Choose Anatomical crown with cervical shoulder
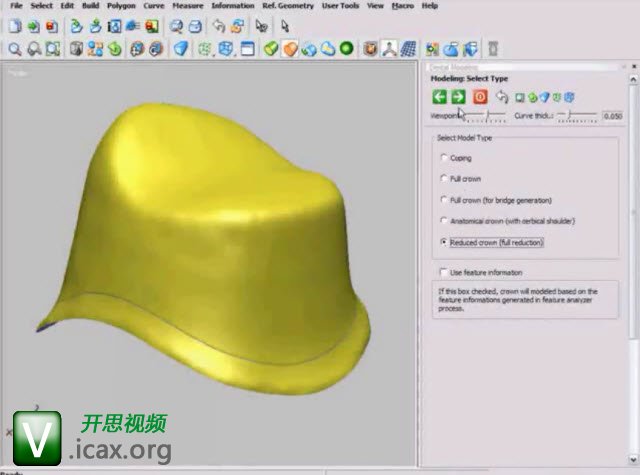This screenshot has width=640, height=475. pos(444,221)
